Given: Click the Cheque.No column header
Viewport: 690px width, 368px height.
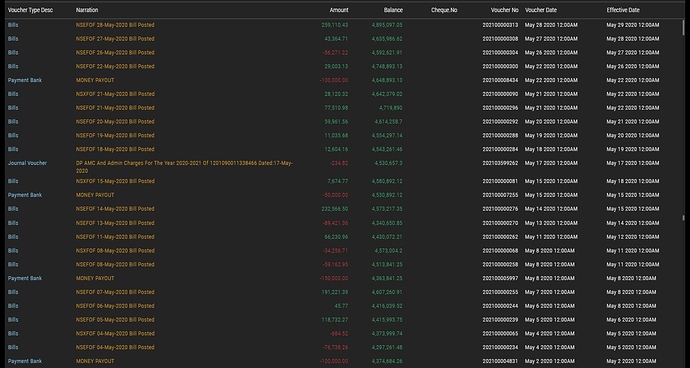Looking at the screenshot, I should (444, 10).
